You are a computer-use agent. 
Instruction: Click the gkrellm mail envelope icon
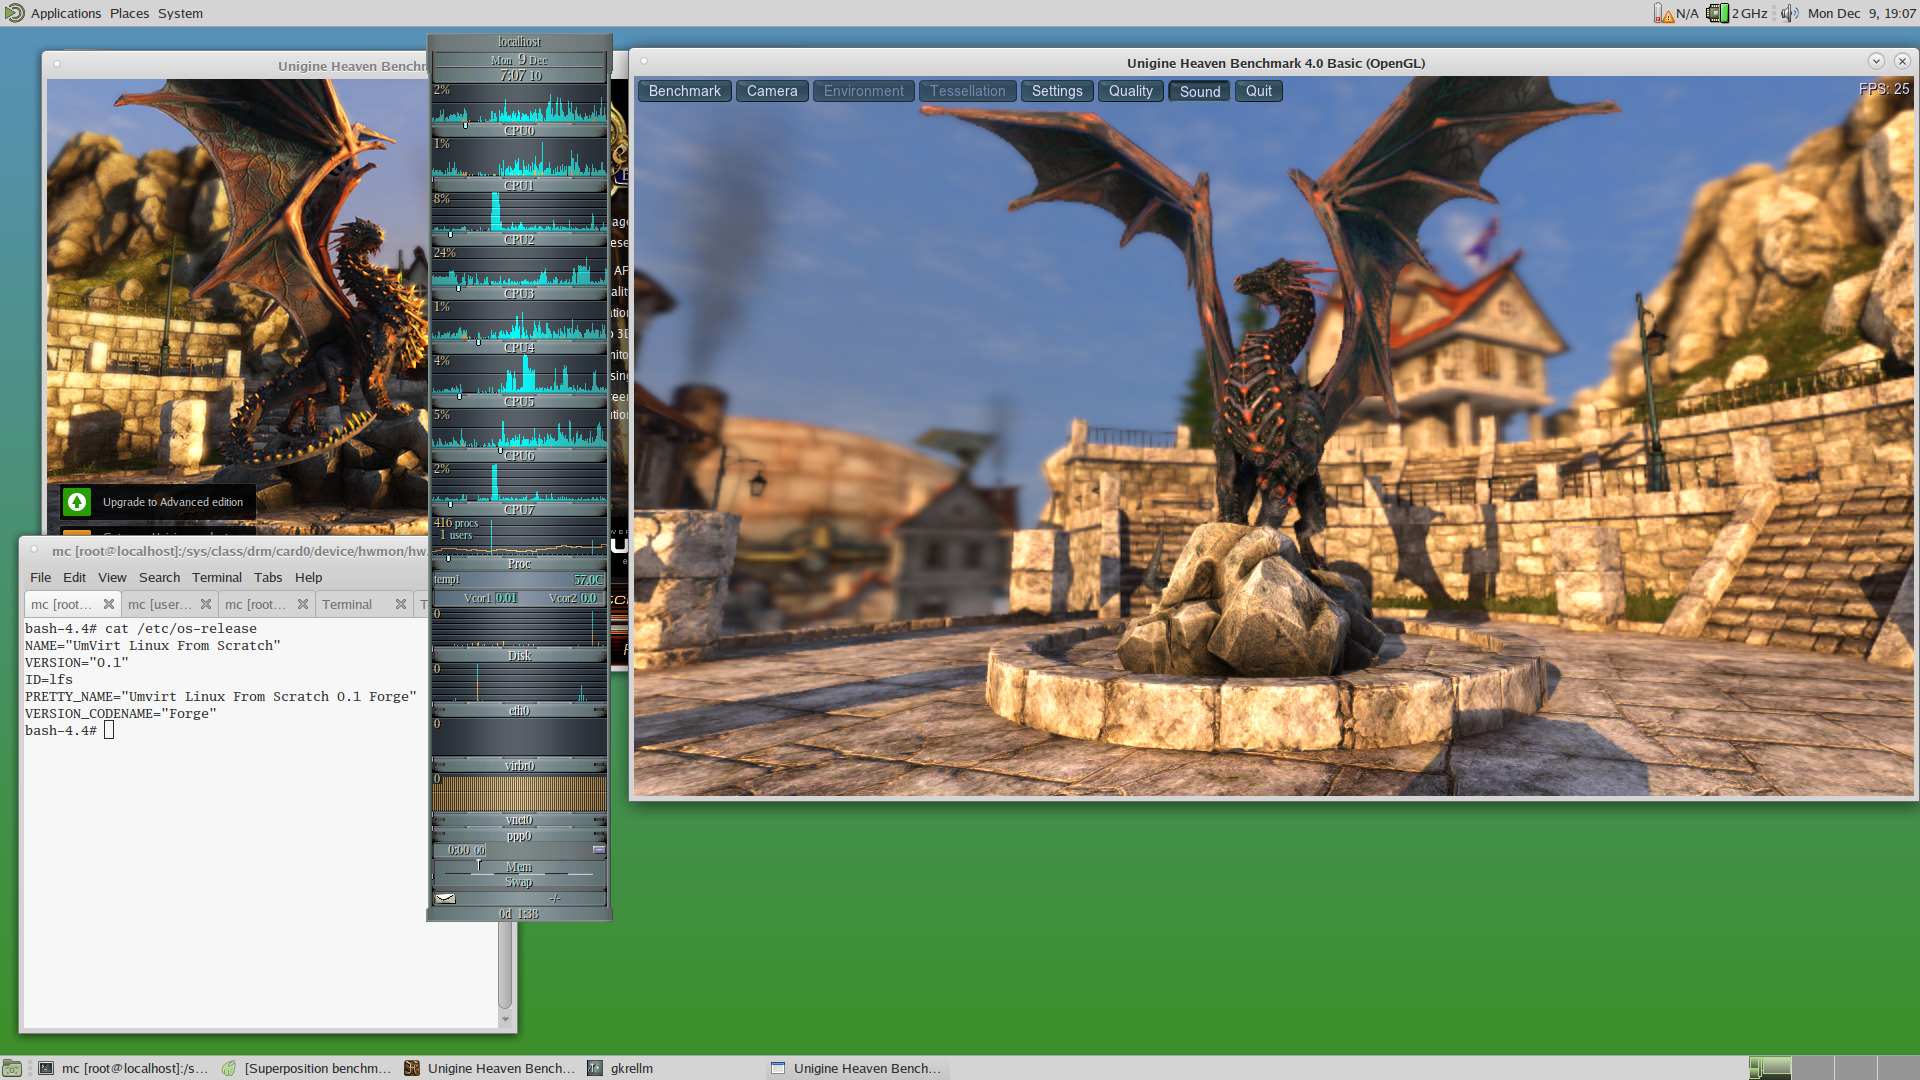(446, 898)
